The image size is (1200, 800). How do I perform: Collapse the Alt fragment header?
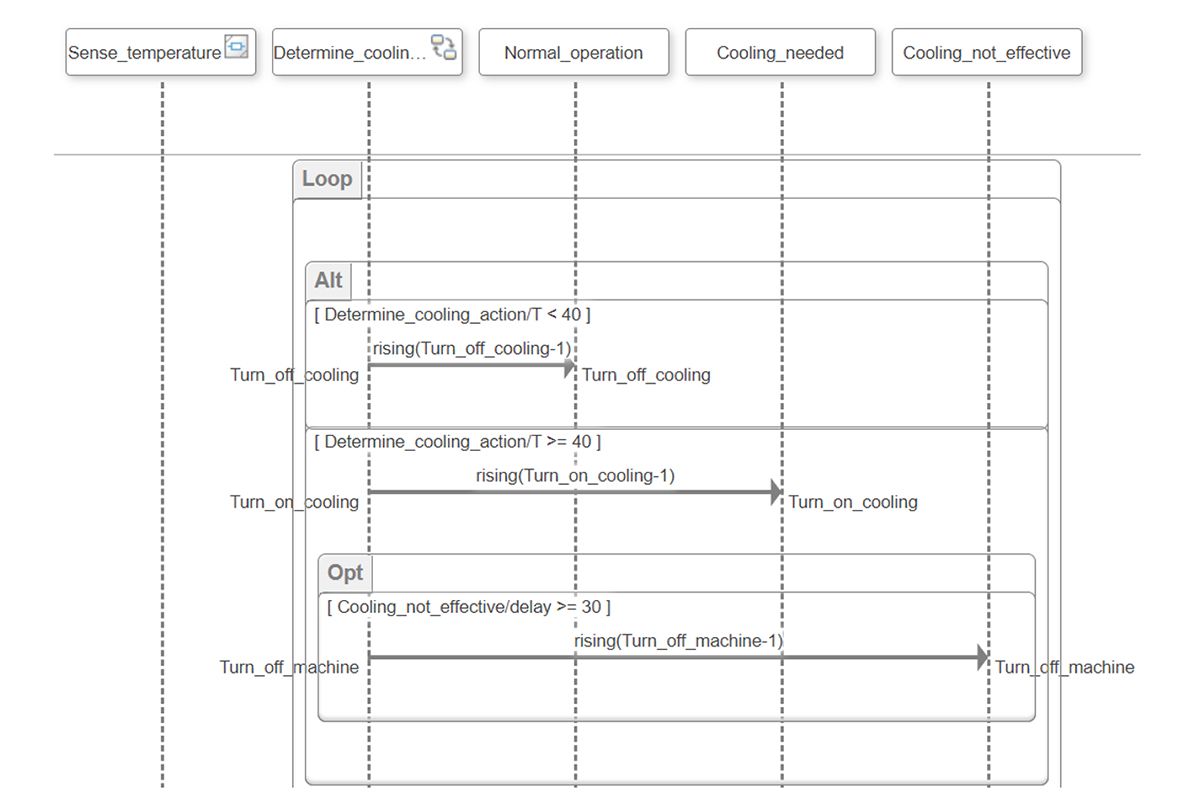[x=328, y=281]
